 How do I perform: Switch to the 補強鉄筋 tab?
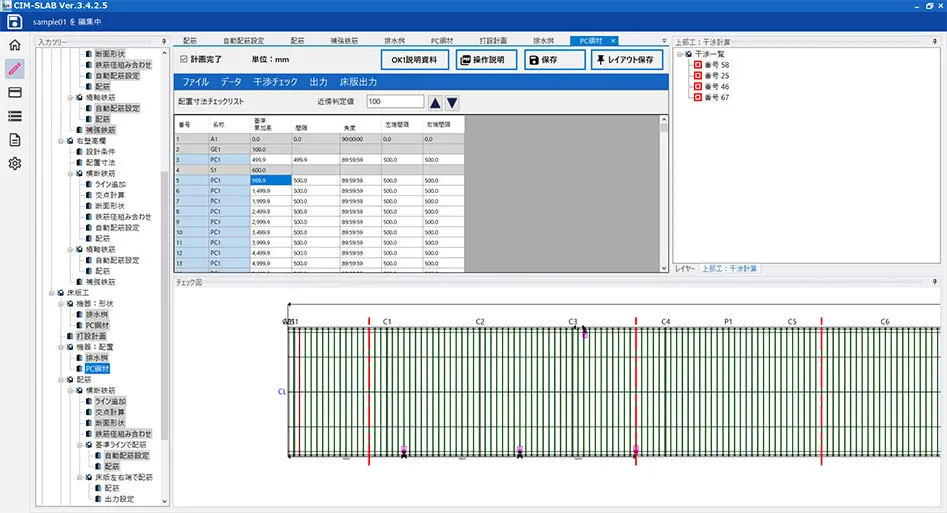pyautogui.click(x=344, y=40)
